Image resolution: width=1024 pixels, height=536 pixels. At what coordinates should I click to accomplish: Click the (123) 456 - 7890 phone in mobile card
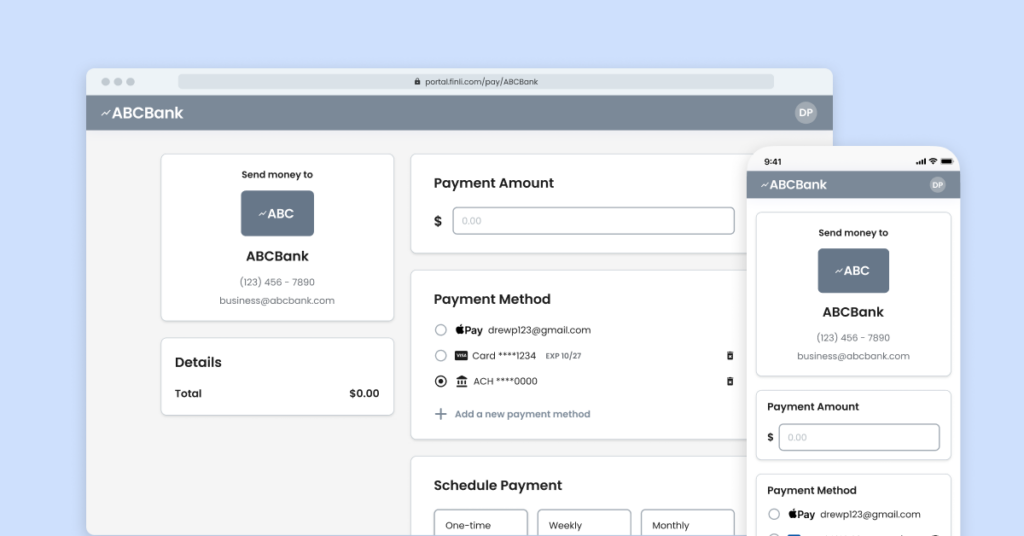[x=853, y=338]
